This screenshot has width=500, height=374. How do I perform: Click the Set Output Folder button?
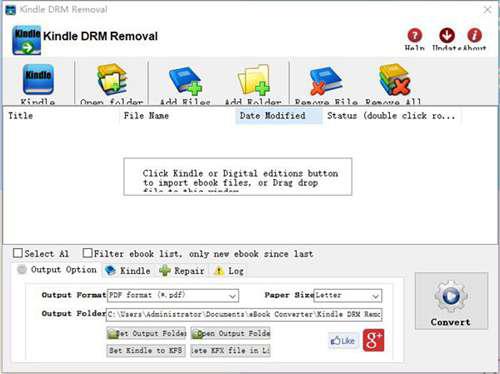[146, 333]
